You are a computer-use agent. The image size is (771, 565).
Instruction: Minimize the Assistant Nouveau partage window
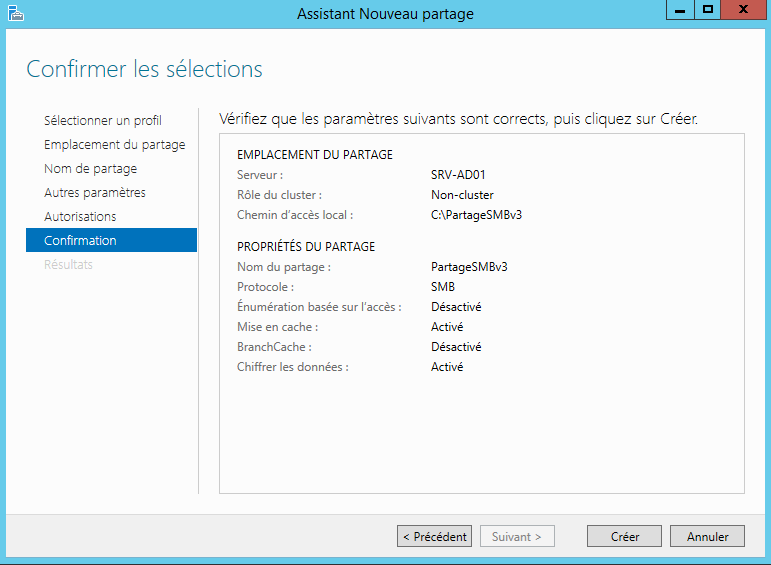pyautogui.click(x=680, y=10)
